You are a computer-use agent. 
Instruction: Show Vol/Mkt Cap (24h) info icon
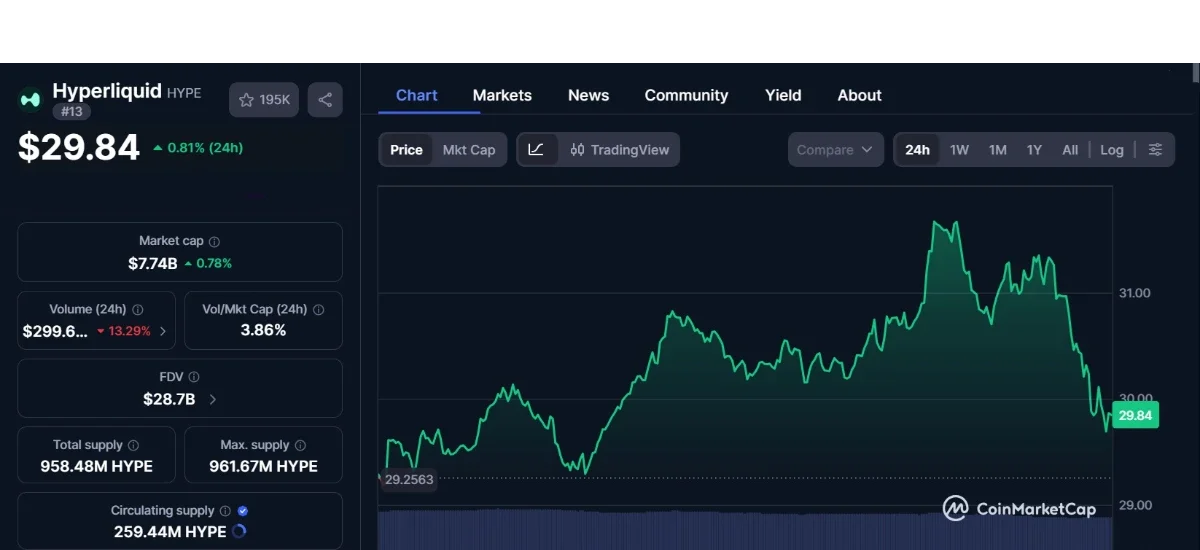319,310
